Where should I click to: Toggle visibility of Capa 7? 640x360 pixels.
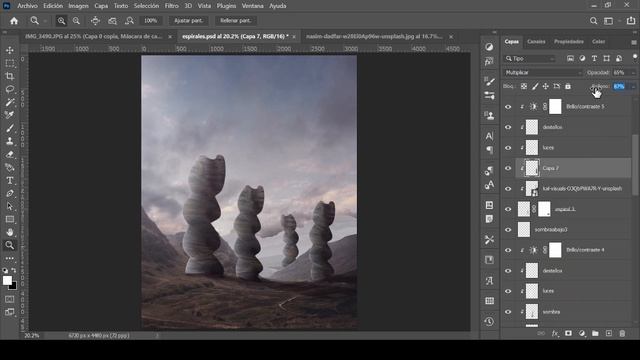pos(508,168)
